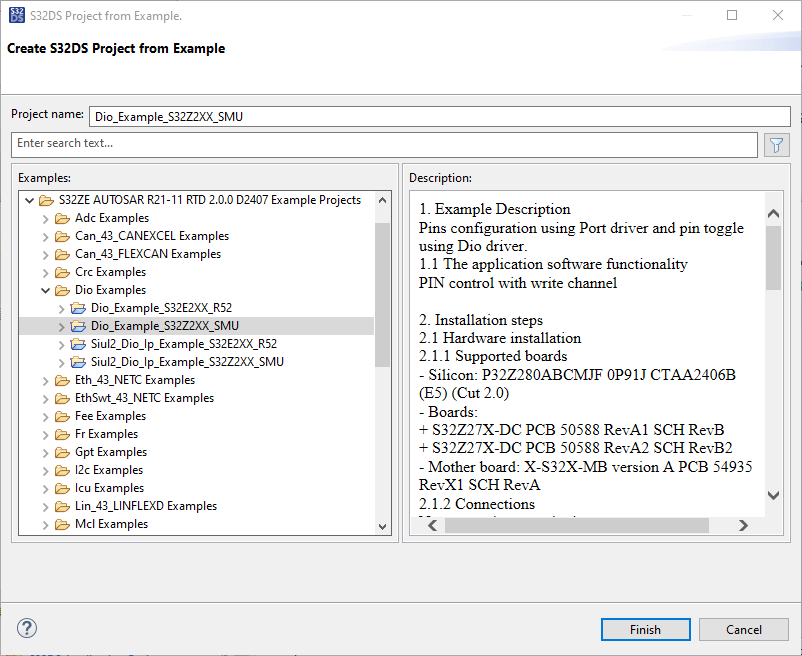
Task: Expand the Can_43_FLEXCAN Examples node
Action: [45, 254]
